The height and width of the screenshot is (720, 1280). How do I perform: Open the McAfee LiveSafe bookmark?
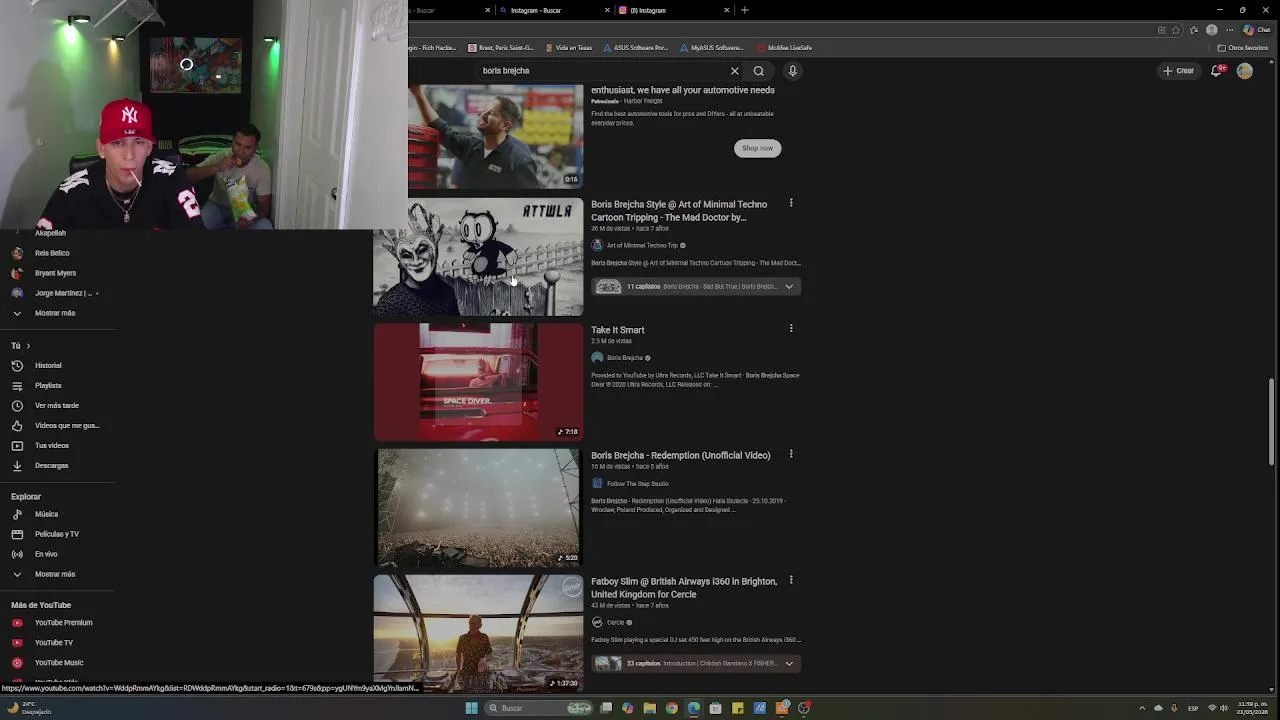(785, 48)
